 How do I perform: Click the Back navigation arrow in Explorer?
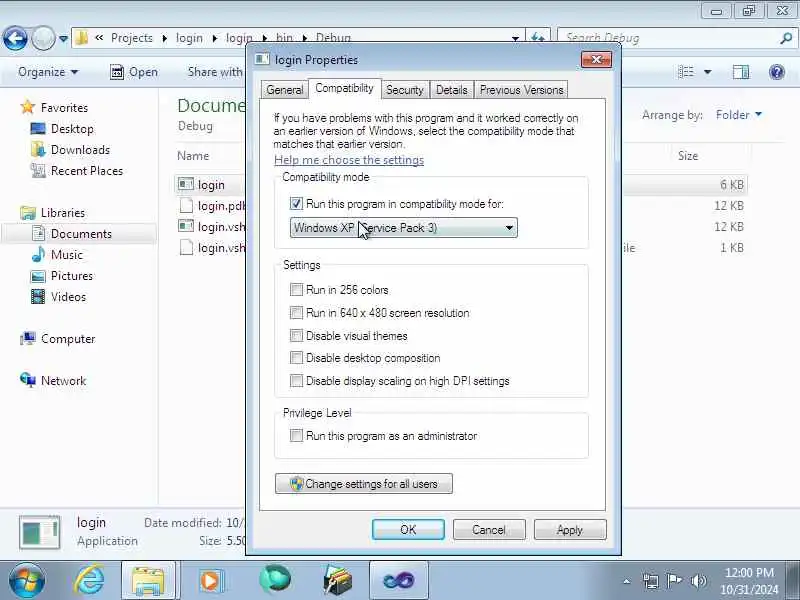pos(15,38)
